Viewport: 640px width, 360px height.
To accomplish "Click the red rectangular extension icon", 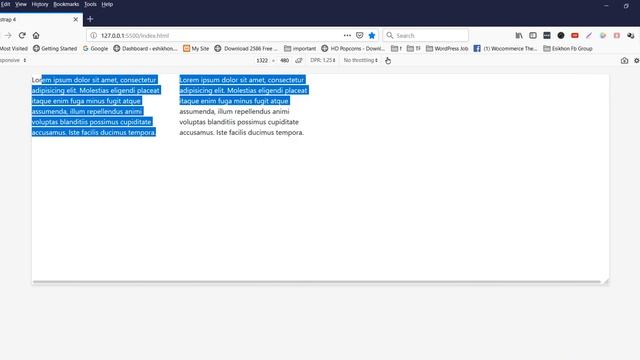I will click(575, 36).
